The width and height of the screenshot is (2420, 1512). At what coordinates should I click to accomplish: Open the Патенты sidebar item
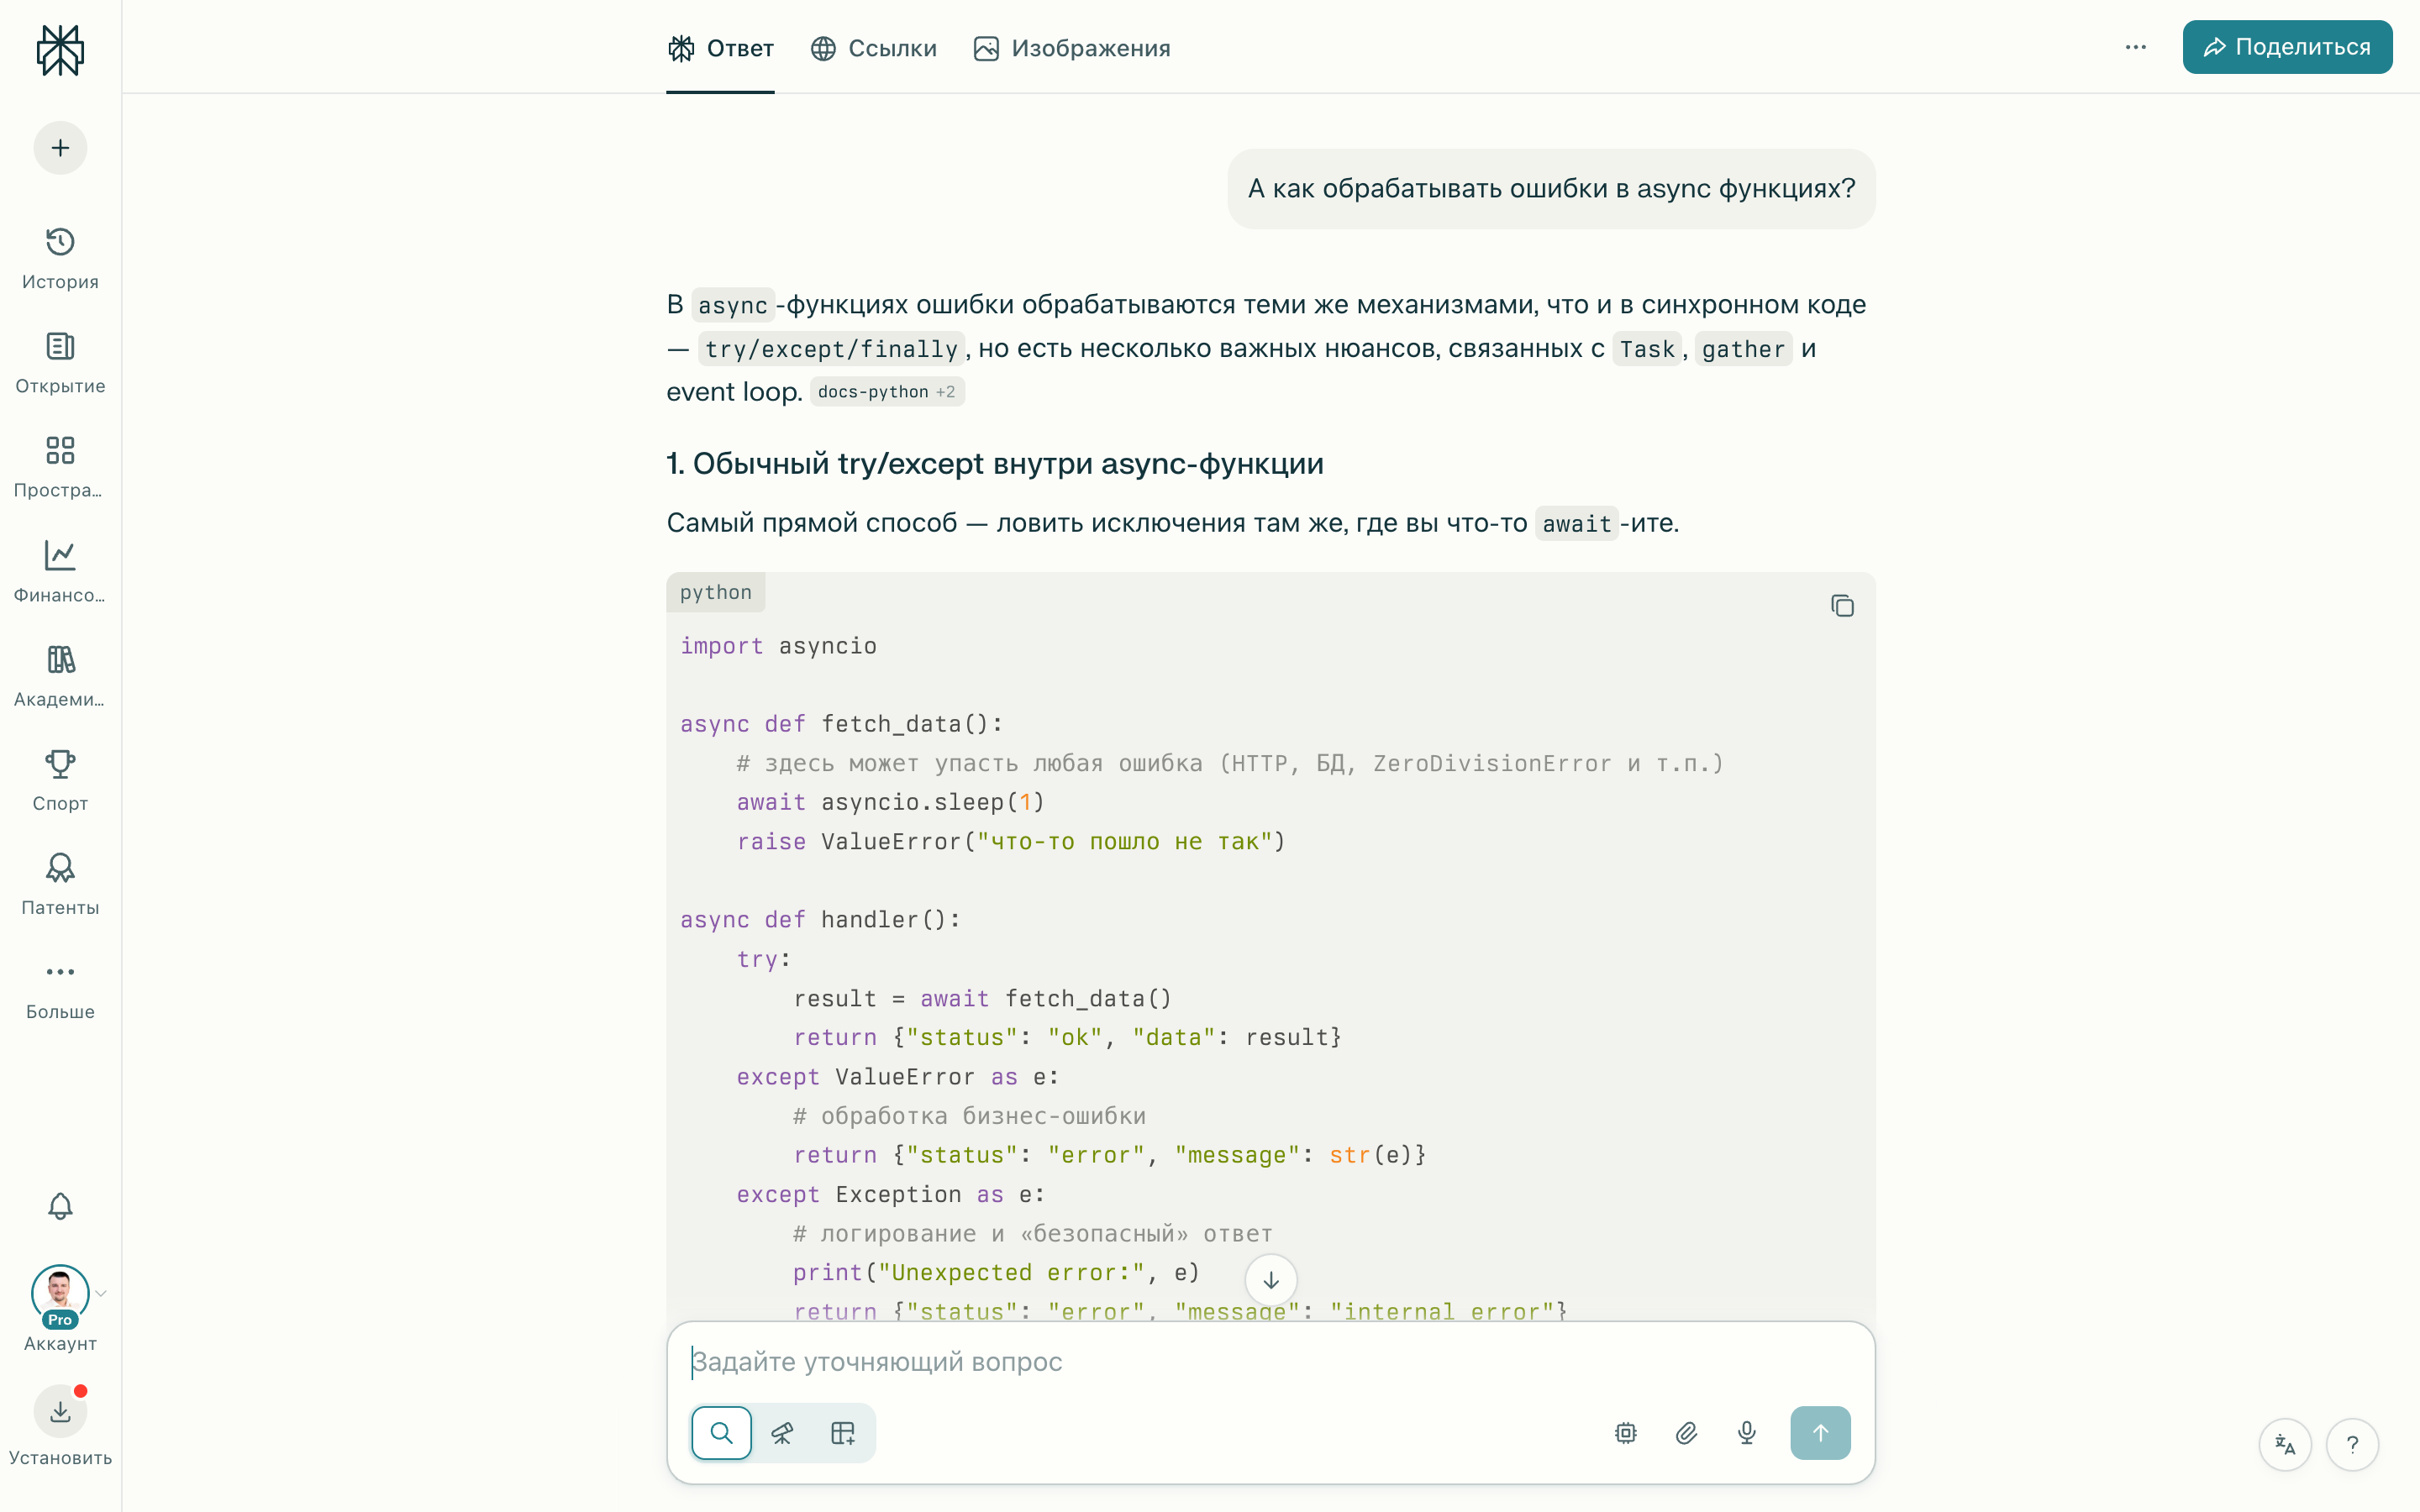point(60,884)
